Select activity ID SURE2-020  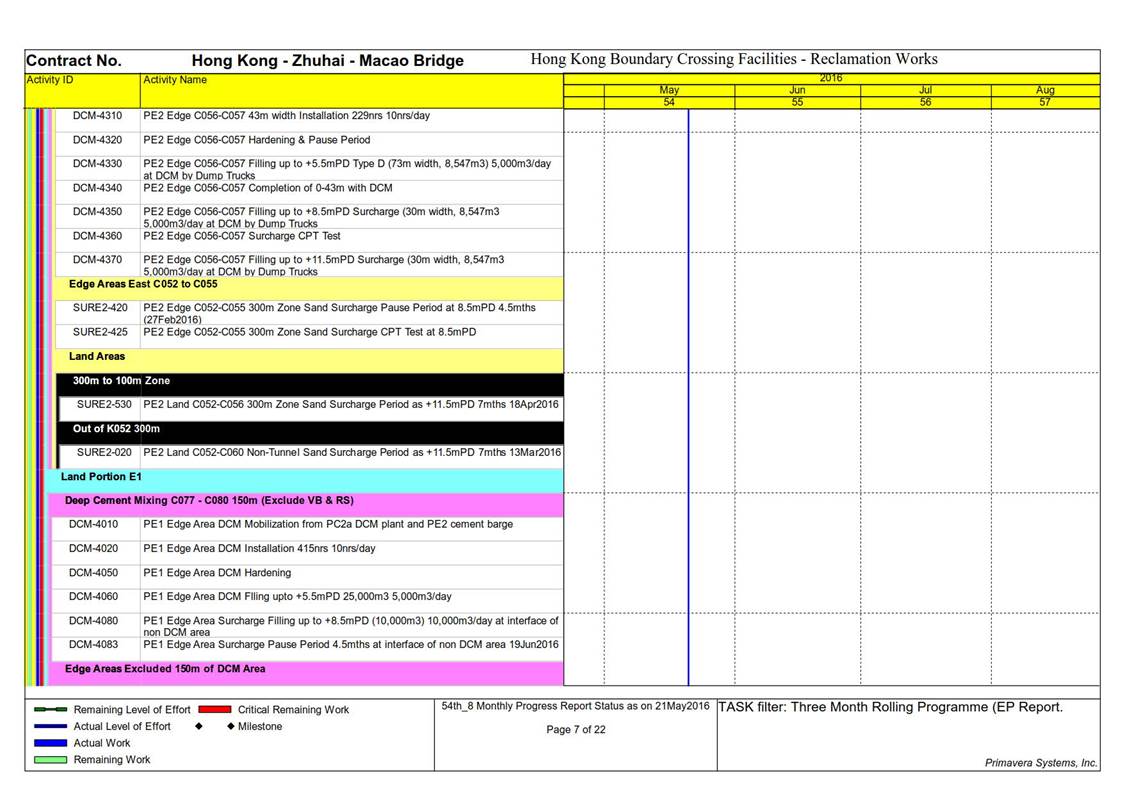point(105,452)
